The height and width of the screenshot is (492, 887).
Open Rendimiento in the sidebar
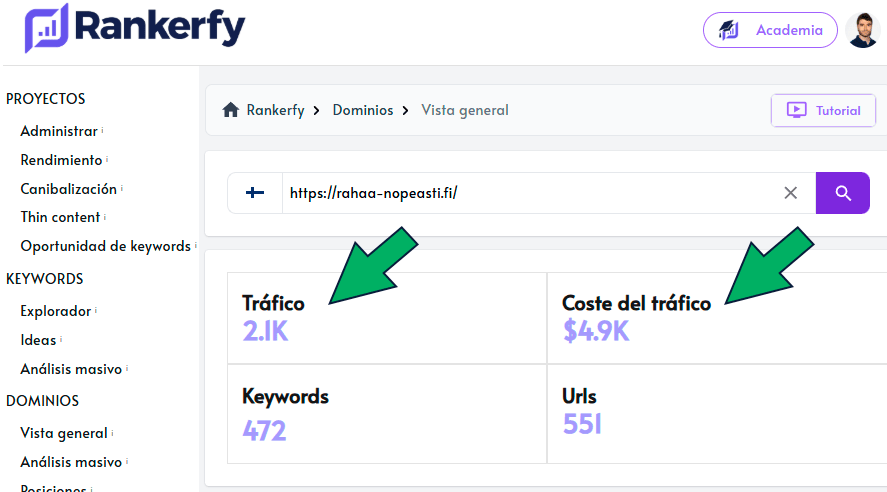pos(61,160)
